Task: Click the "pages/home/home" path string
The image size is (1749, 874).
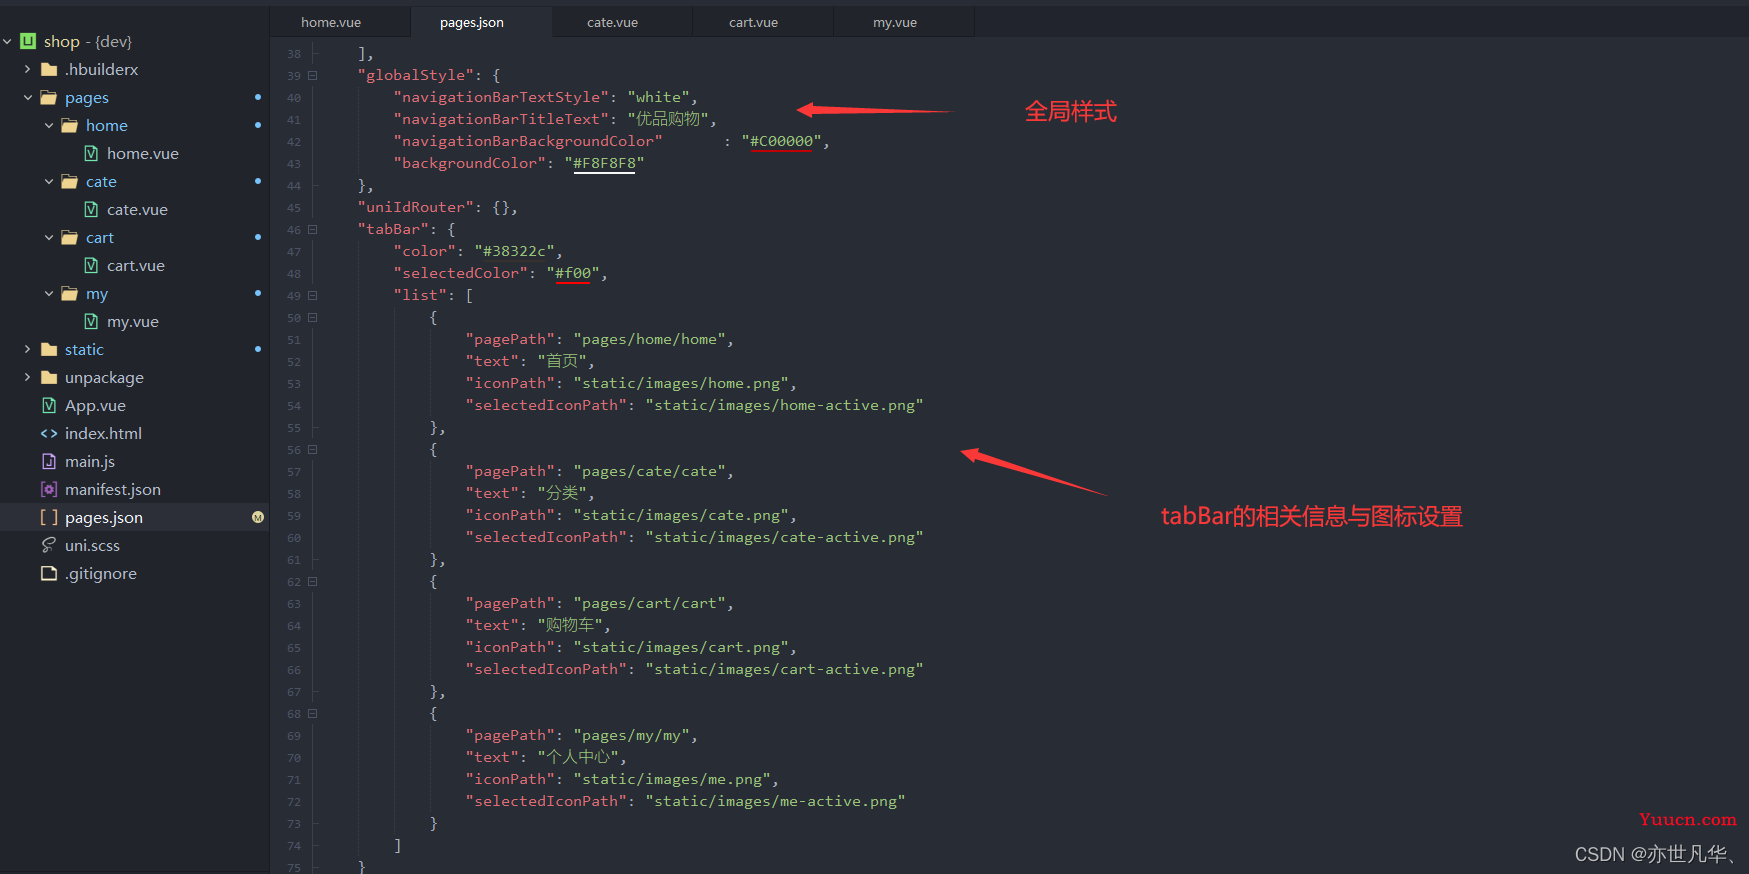Action: click(x=650, y=339)
